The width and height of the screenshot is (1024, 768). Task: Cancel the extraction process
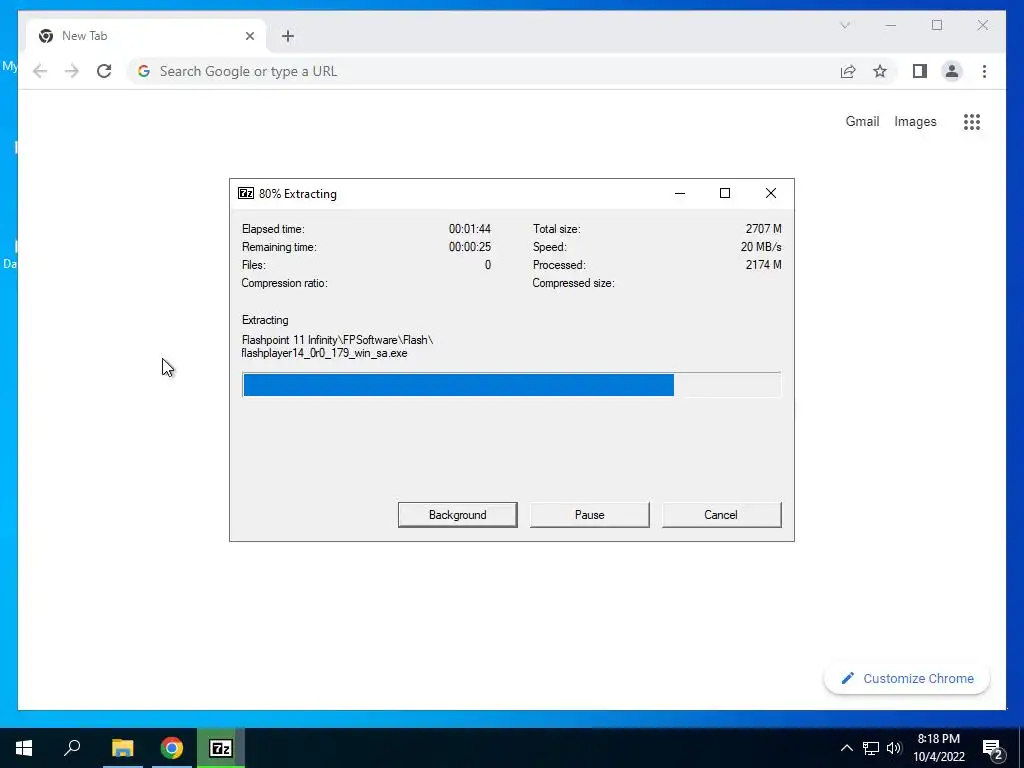click(x=721, y=515)
